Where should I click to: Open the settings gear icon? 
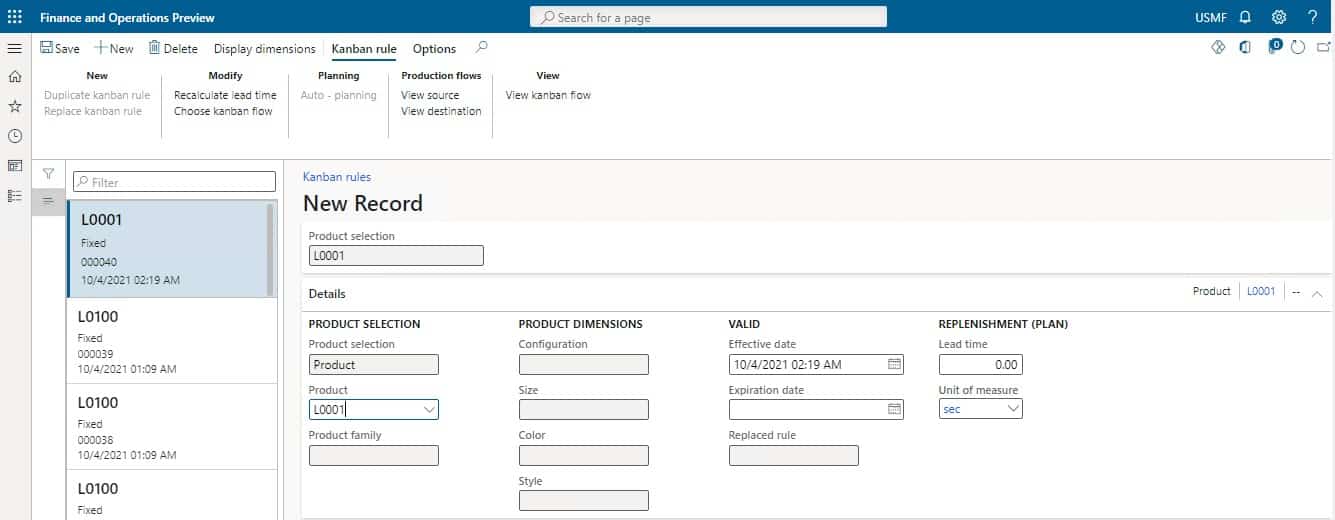(x=1278, y=17)
